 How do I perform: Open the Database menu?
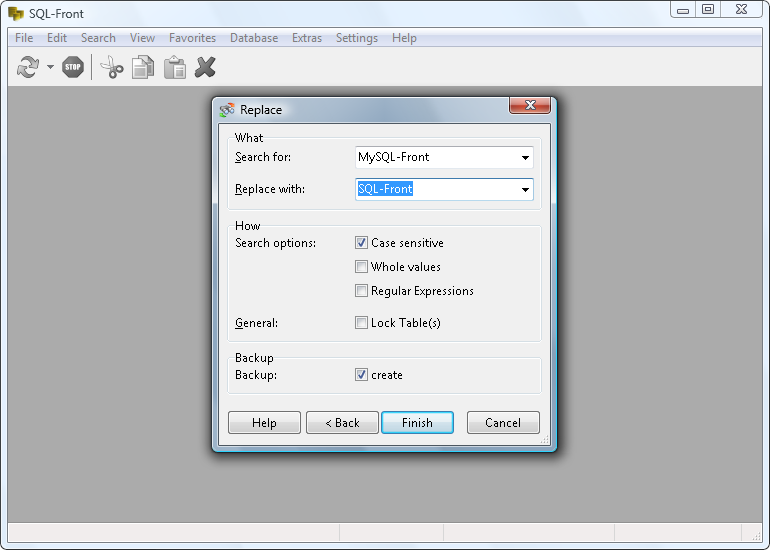254,38
